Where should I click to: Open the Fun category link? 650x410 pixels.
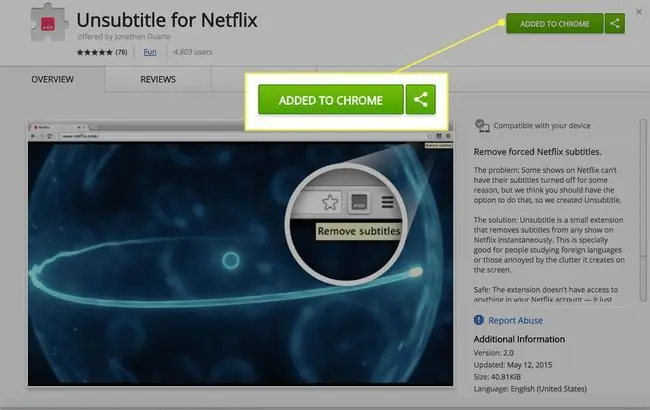pos(150,52)
